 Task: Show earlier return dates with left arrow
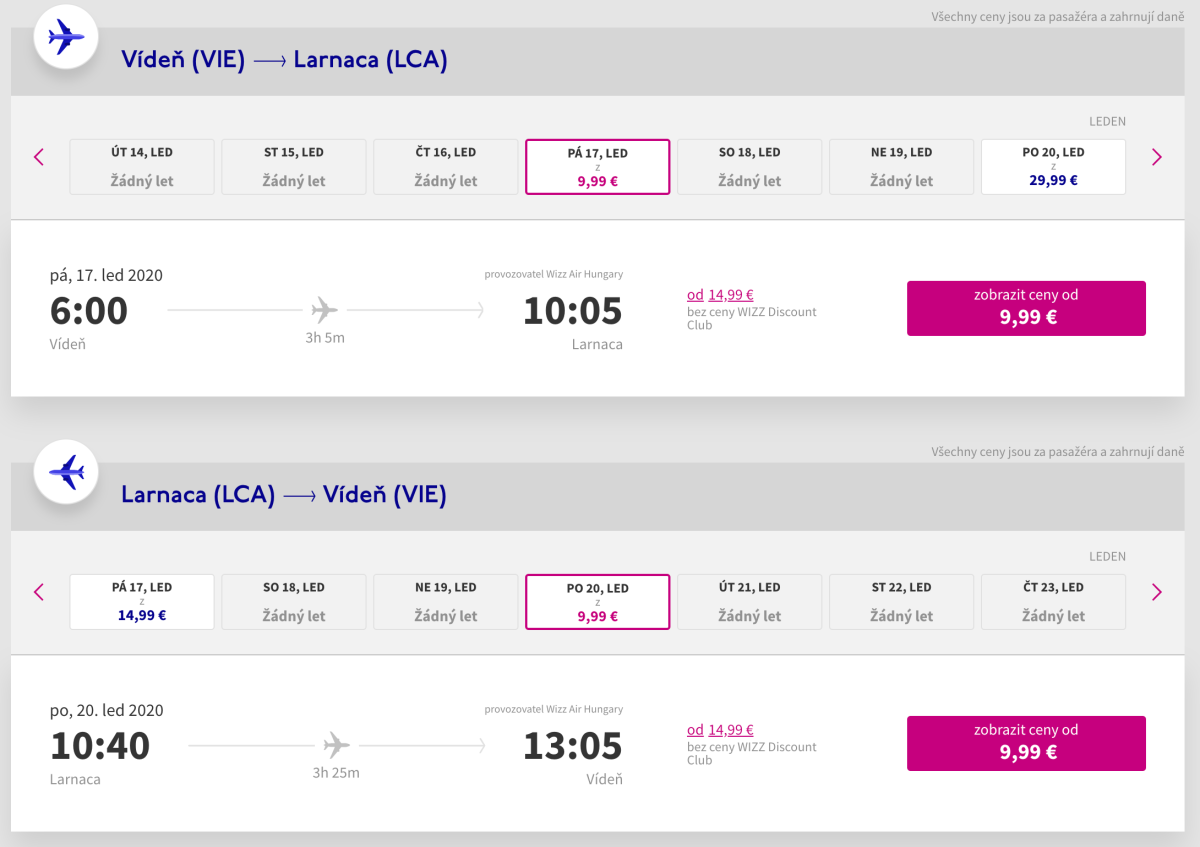coord(39,592)
